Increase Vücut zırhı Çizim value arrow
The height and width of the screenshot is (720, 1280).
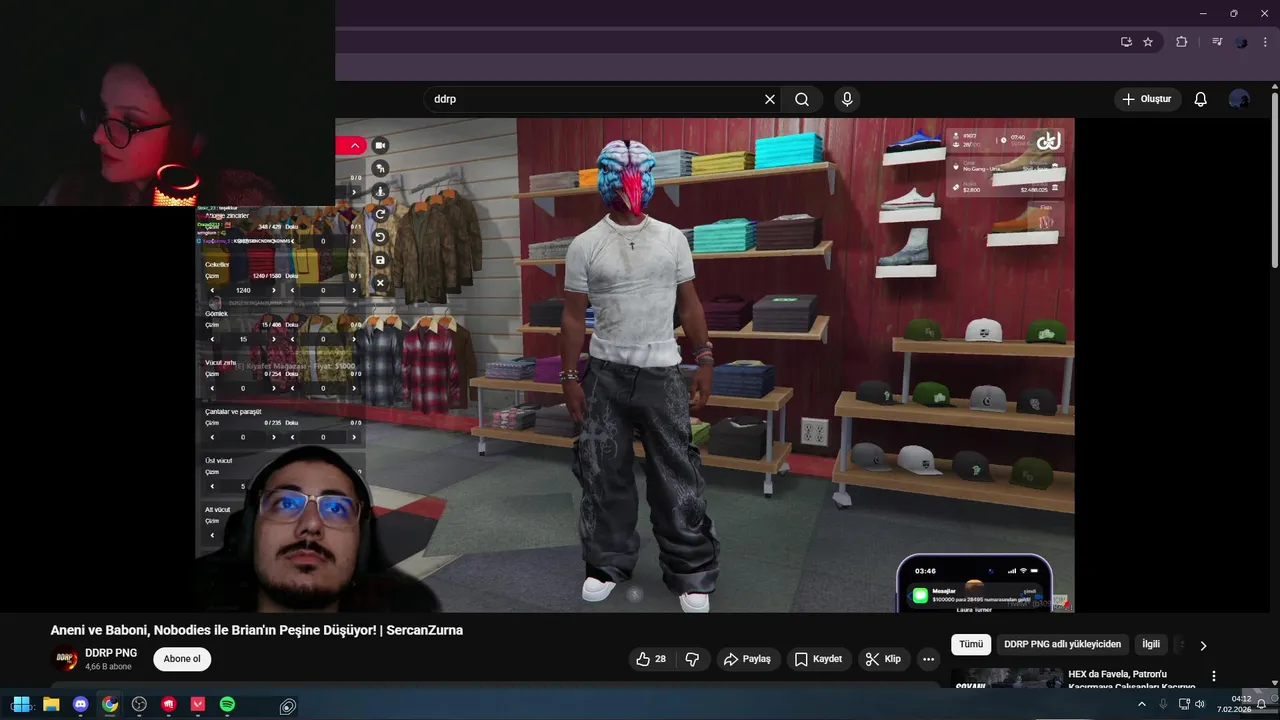click(274, 388)
